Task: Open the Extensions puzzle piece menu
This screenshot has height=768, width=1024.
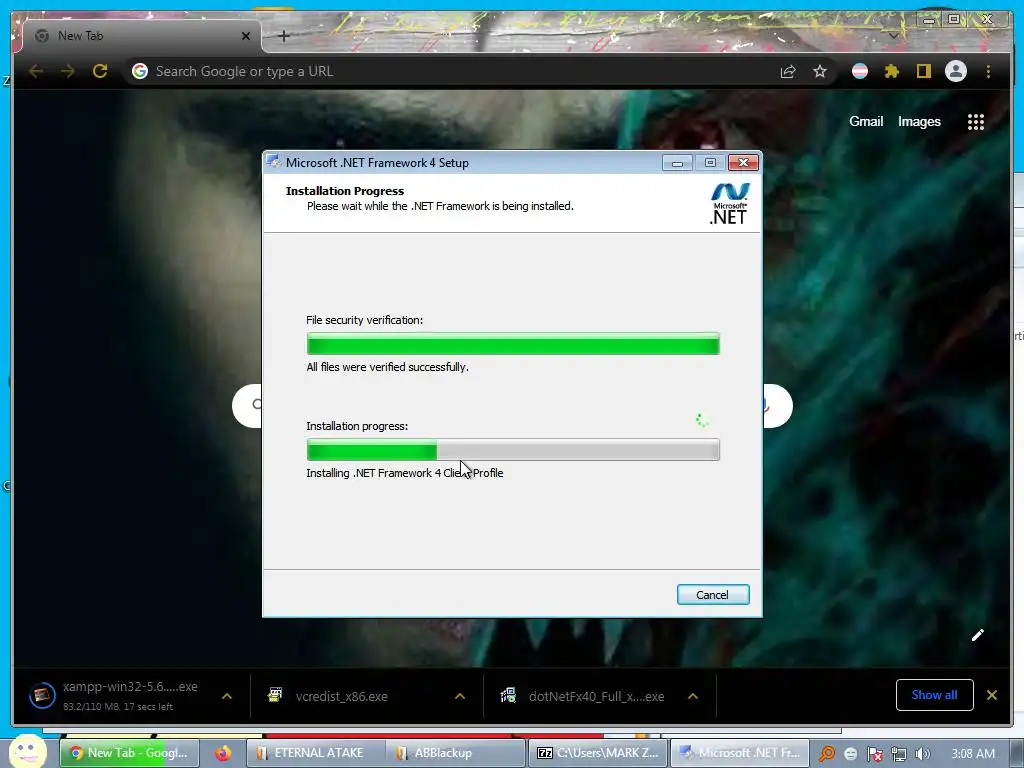Action: point(891,71)
